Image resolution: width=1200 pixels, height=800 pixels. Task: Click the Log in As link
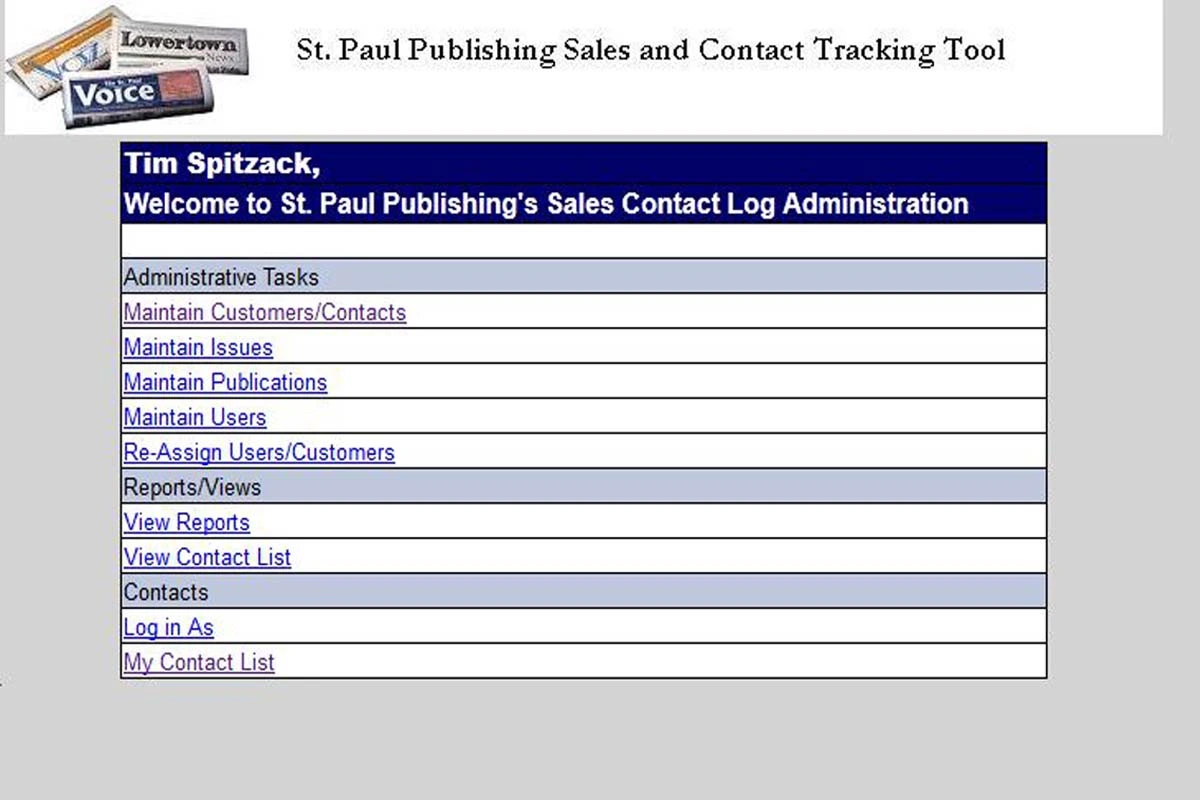click(168, 627)
